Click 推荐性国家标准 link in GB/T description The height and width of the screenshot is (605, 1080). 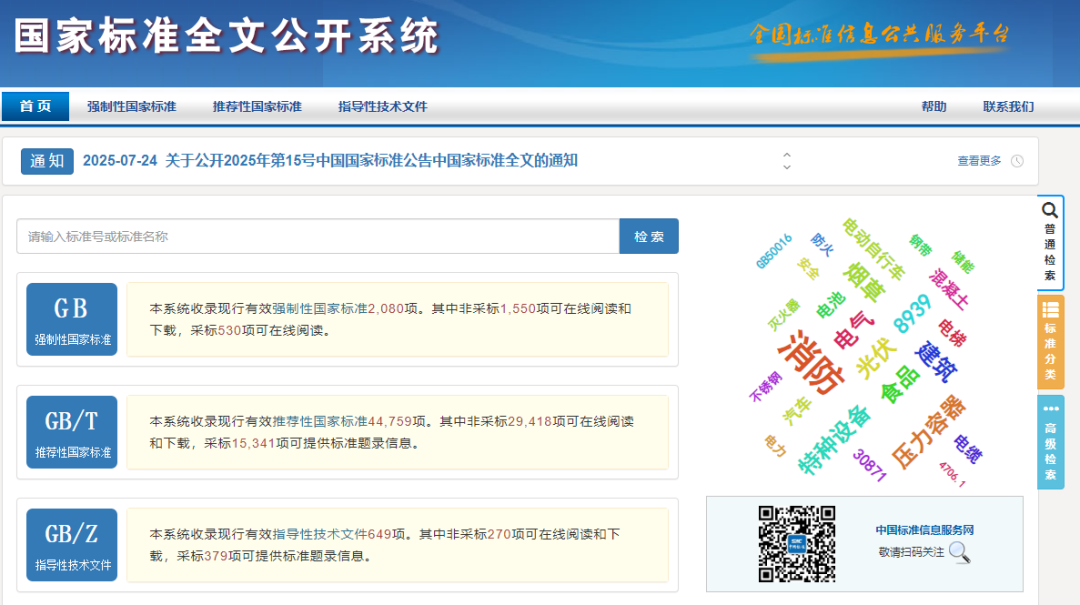click(320, 421)
